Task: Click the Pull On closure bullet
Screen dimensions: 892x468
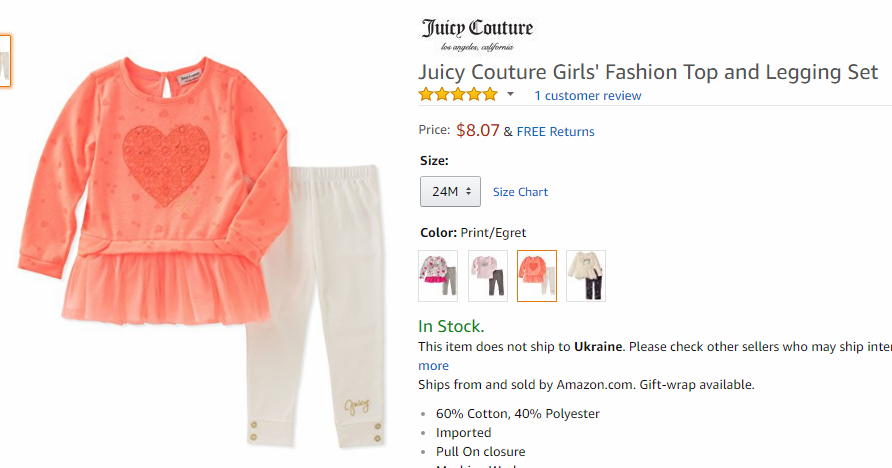Action: (481, 452)
